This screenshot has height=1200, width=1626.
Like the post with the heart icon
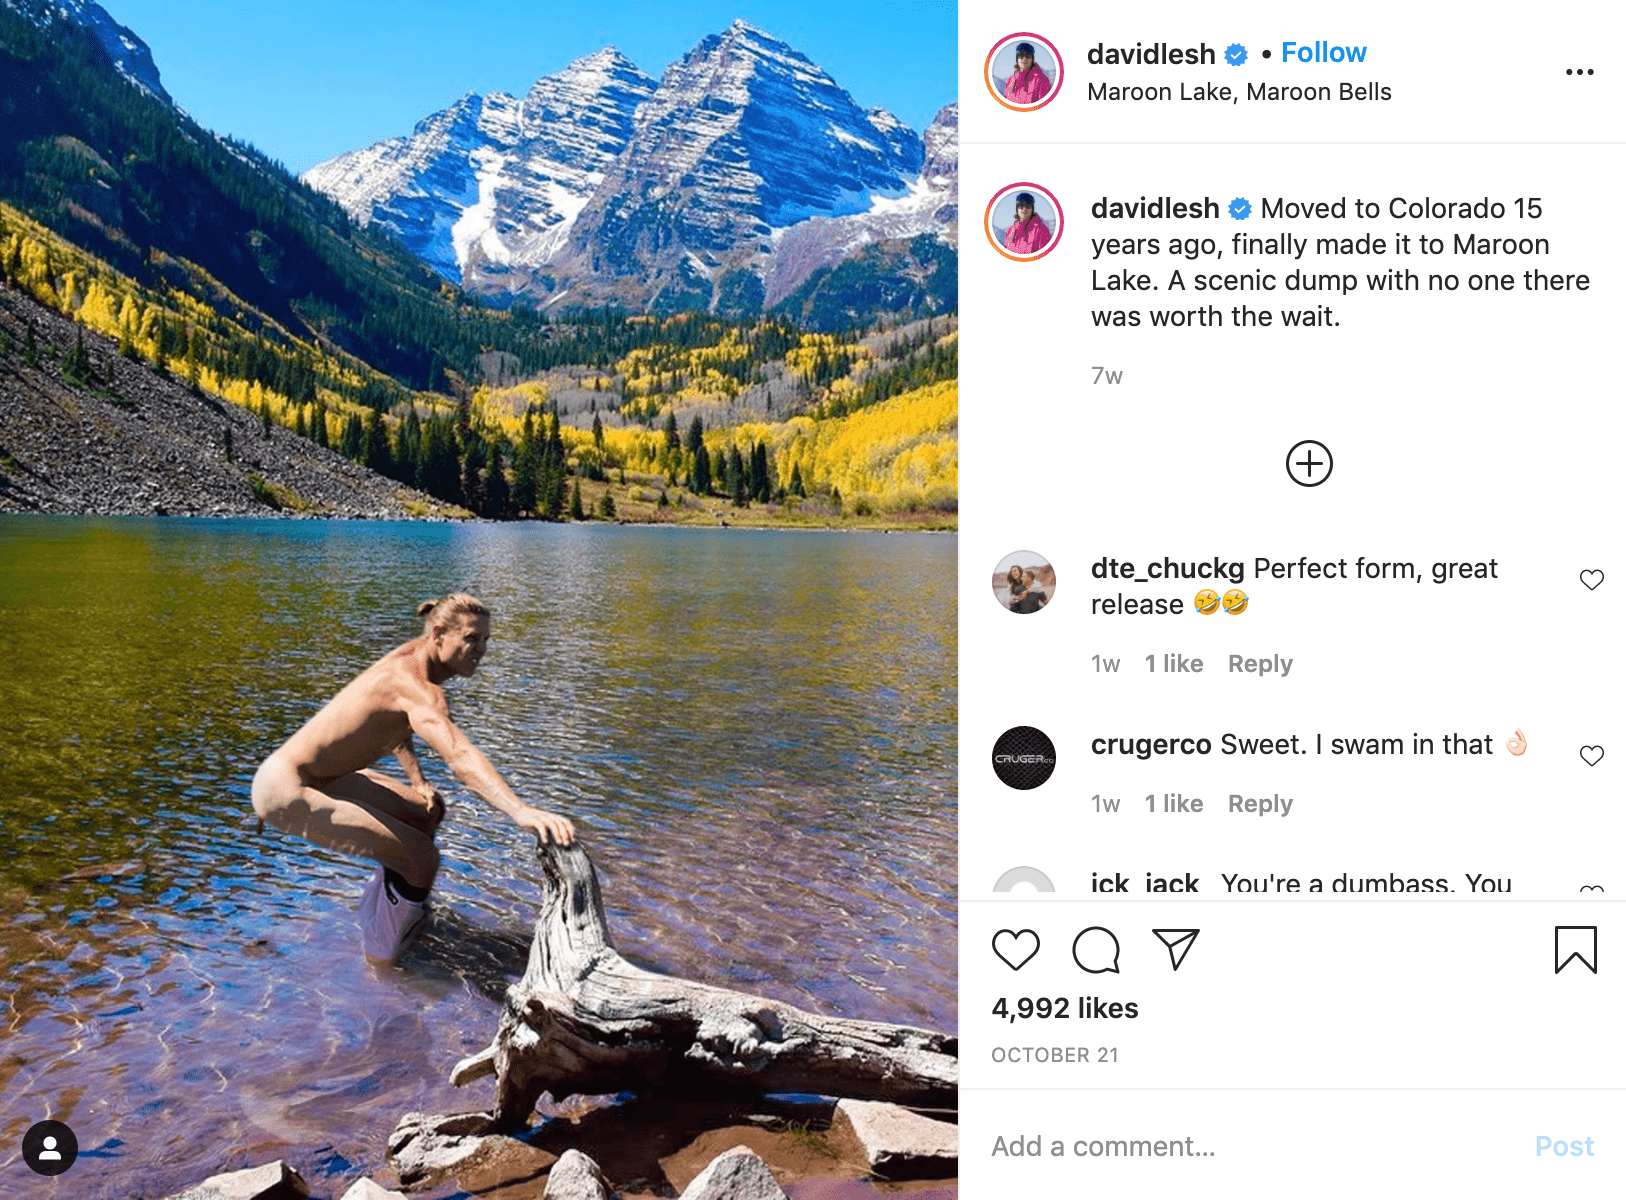tap(1015, 949)
